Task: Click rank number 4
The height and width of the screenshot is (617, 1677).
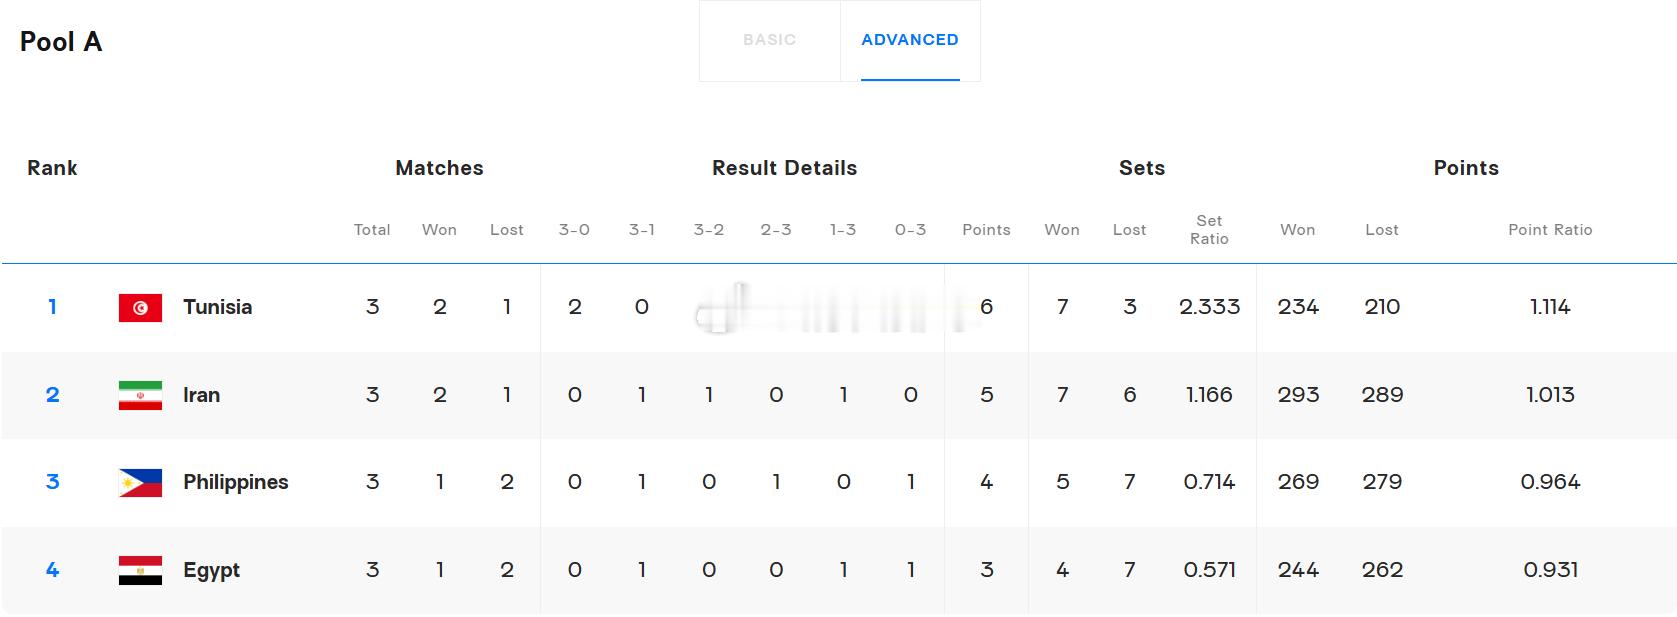Action: point(52,570)
